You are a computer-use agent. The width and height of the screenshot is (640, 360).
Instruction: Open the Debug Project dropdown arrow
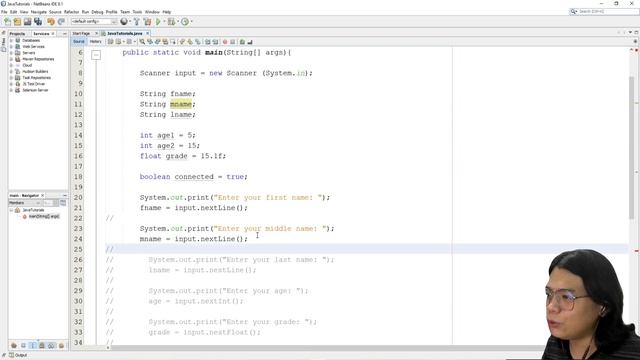[x=178, y=22]
